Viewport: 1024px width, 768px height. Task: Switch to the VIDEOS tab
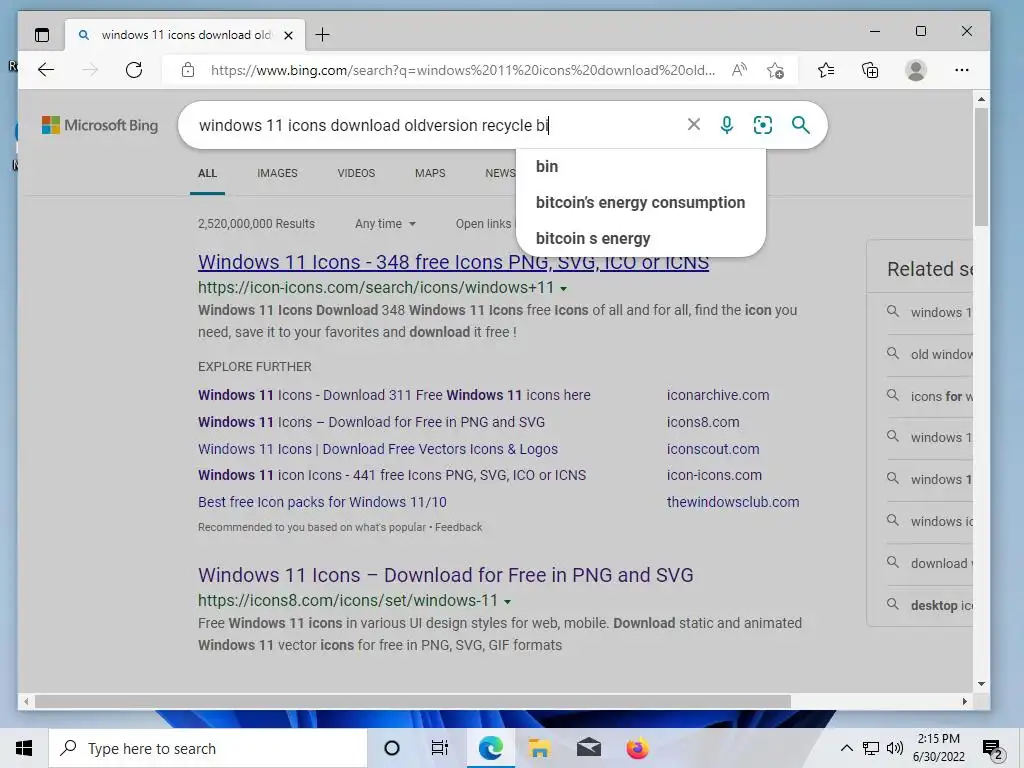(356, 173)
